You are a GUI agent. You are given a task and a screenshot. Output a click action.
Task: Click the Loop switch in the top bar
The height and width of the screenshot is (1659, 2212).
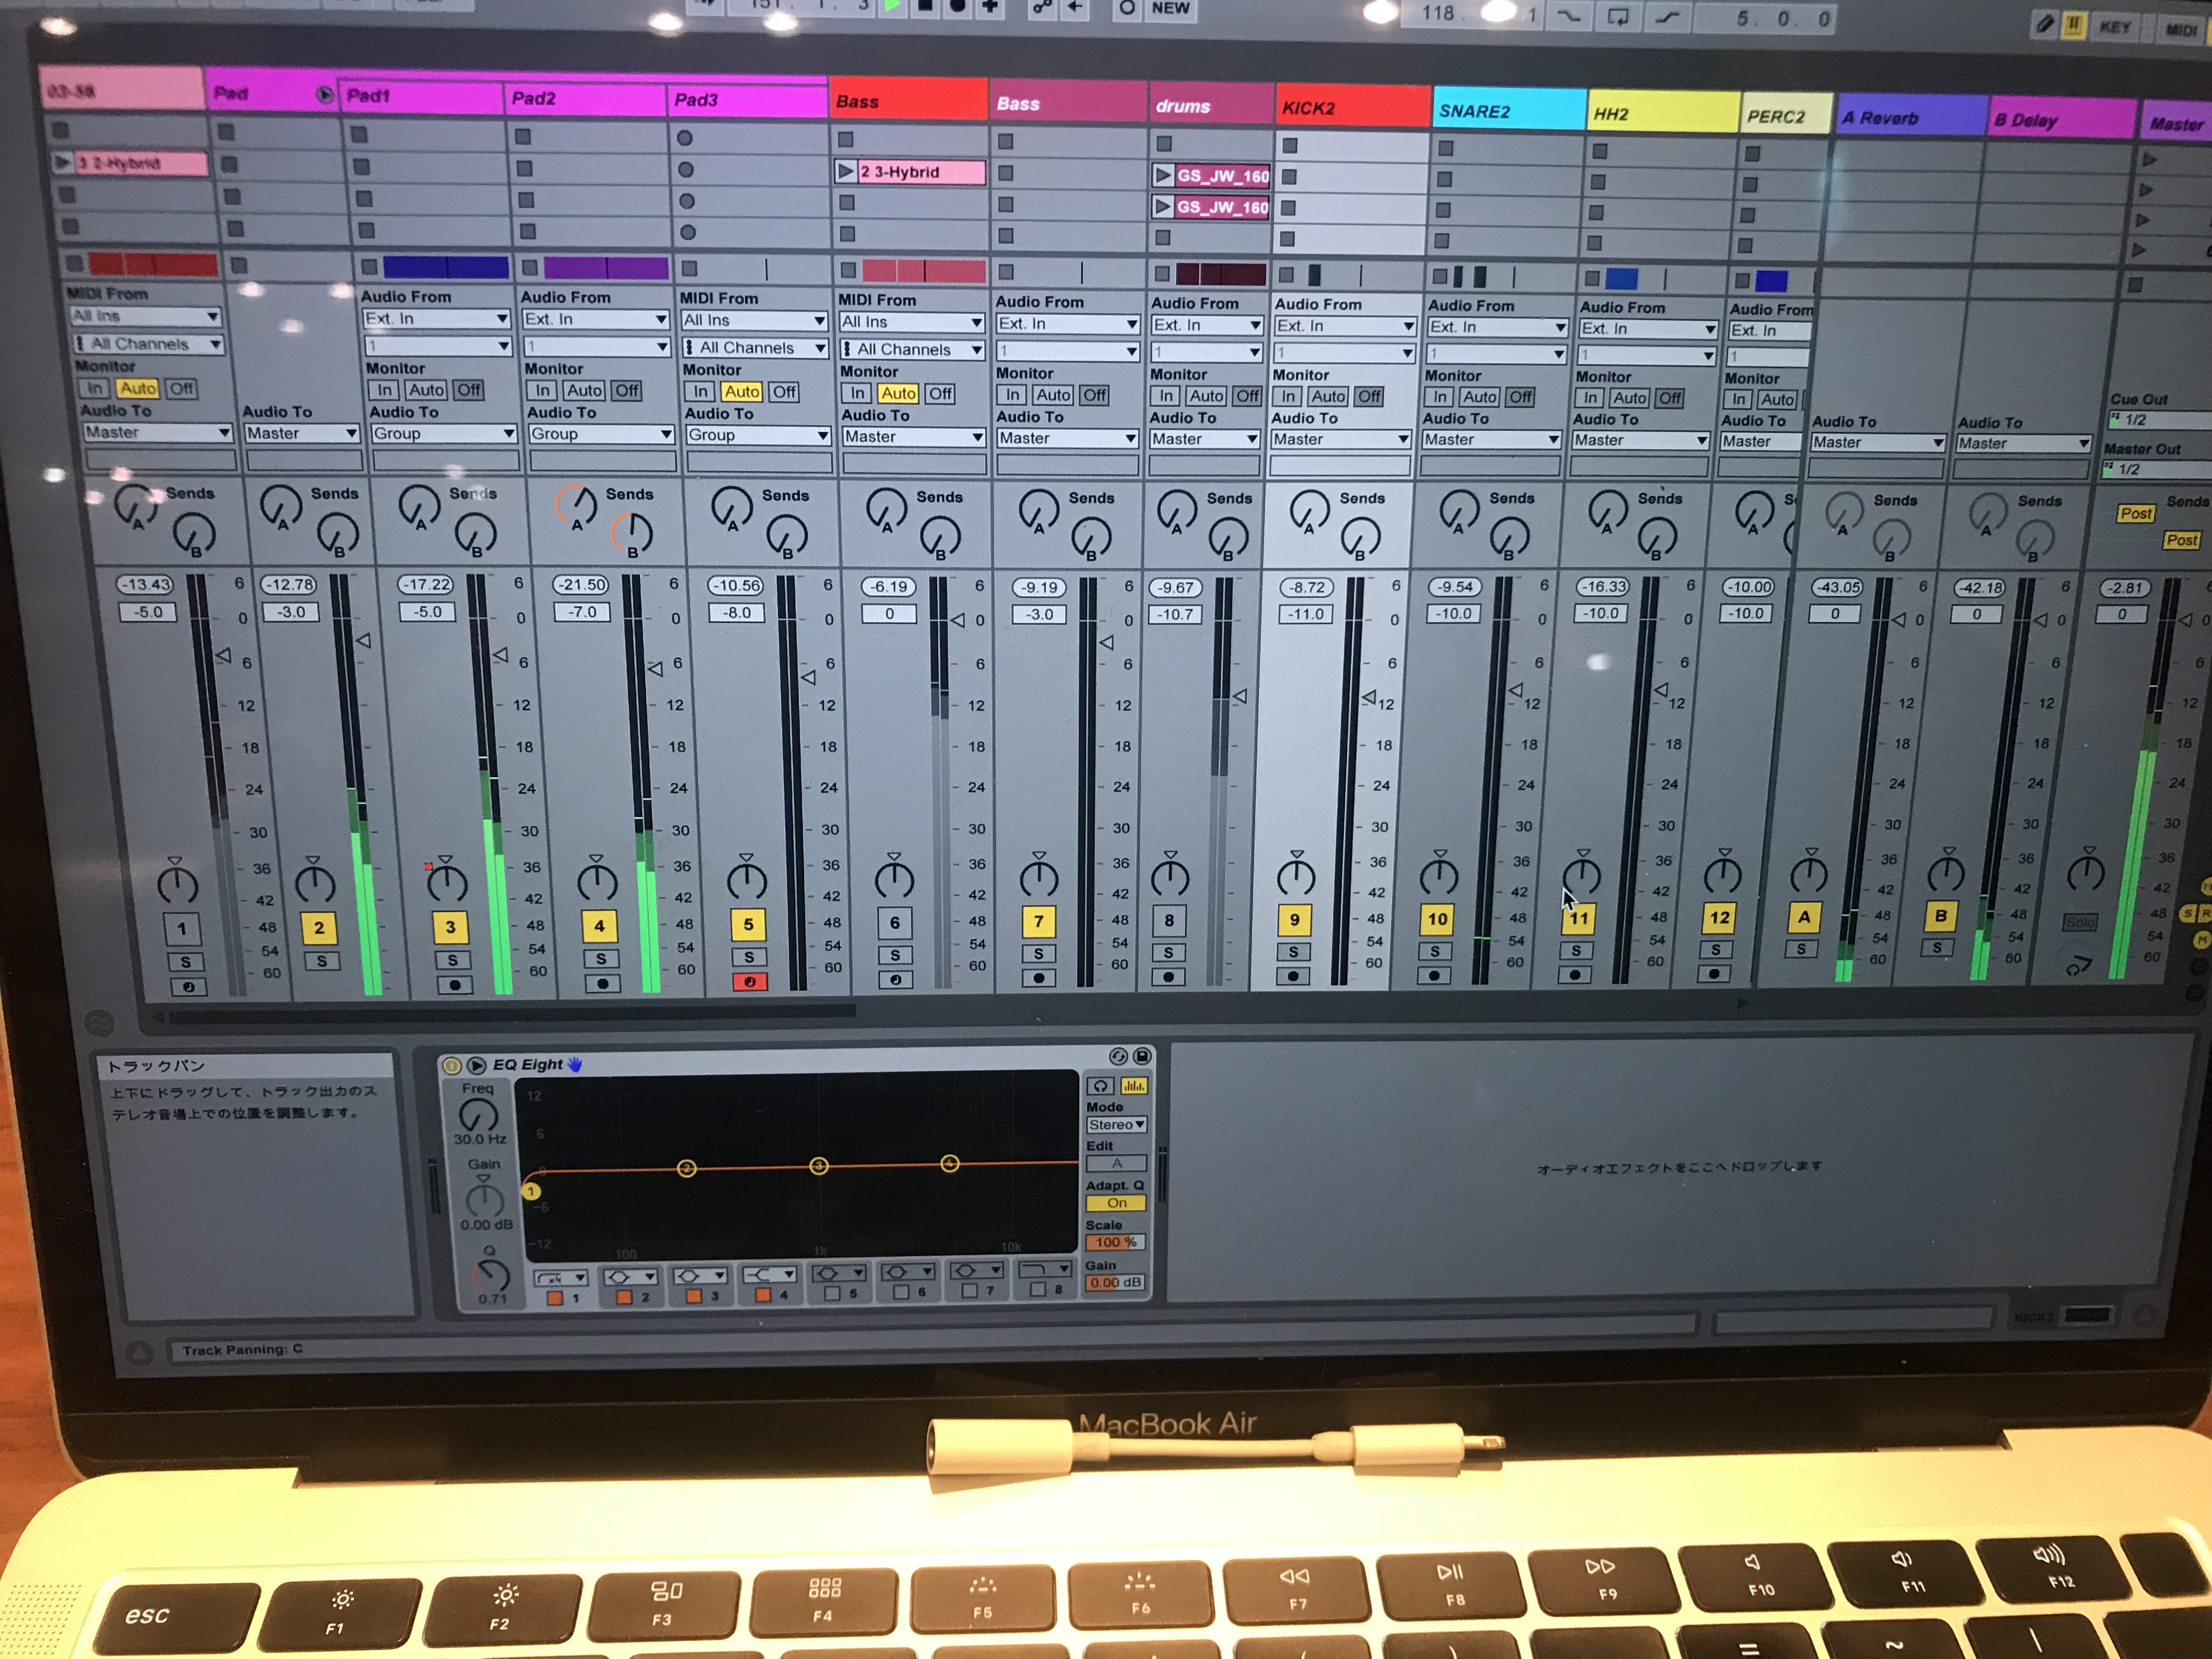pos(1617,16)
